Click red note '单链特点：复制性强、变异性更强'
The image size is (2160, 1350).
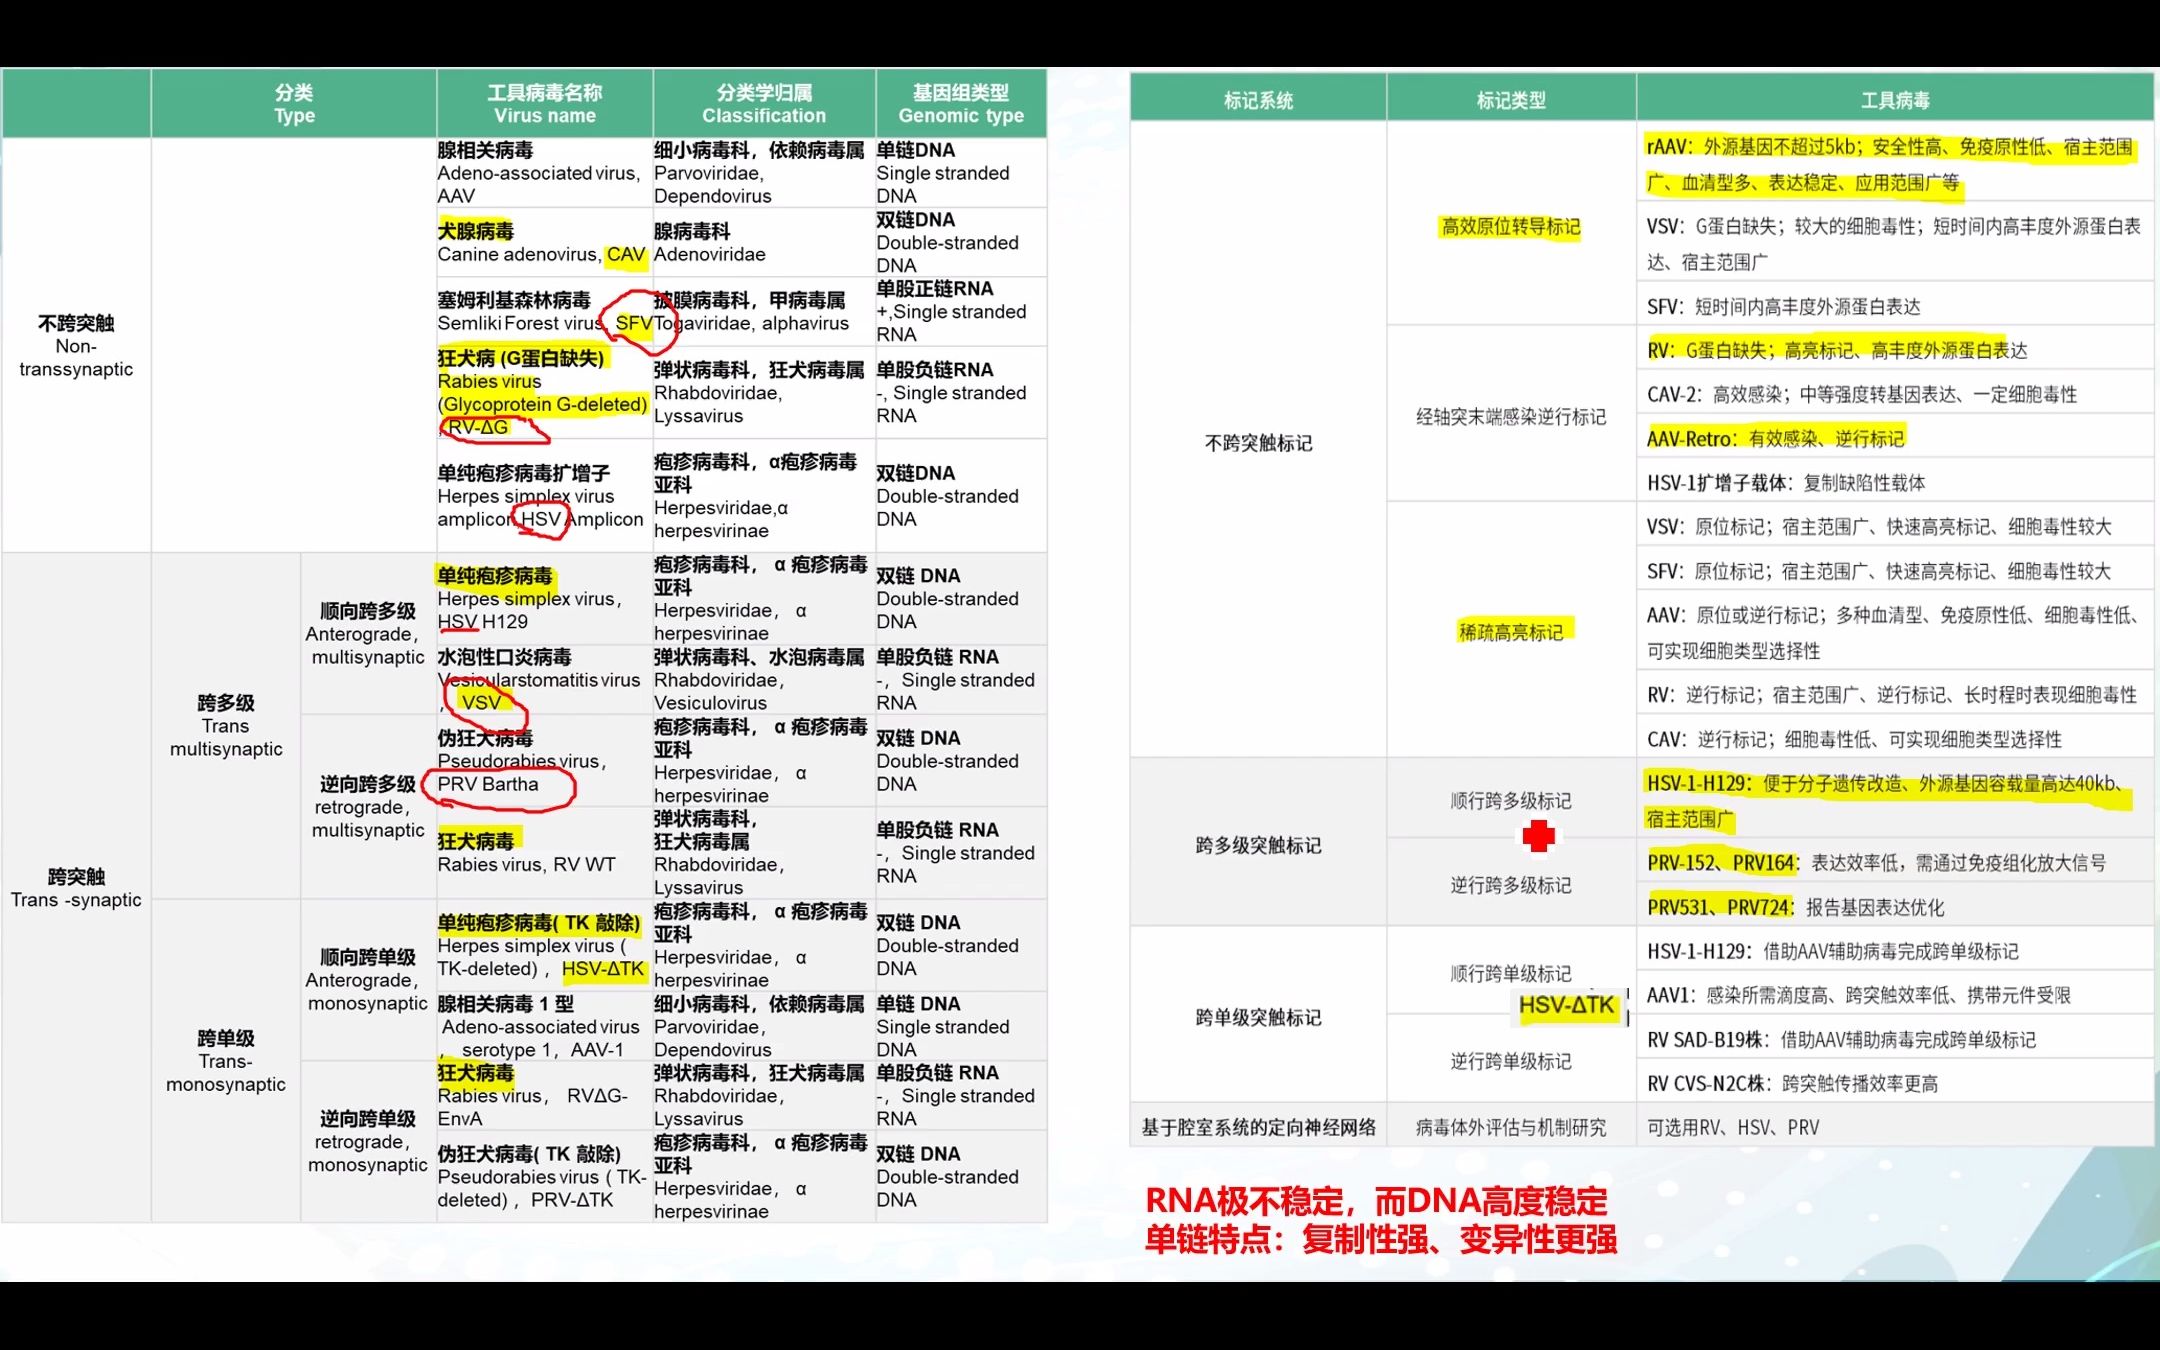point(1380,1239)
